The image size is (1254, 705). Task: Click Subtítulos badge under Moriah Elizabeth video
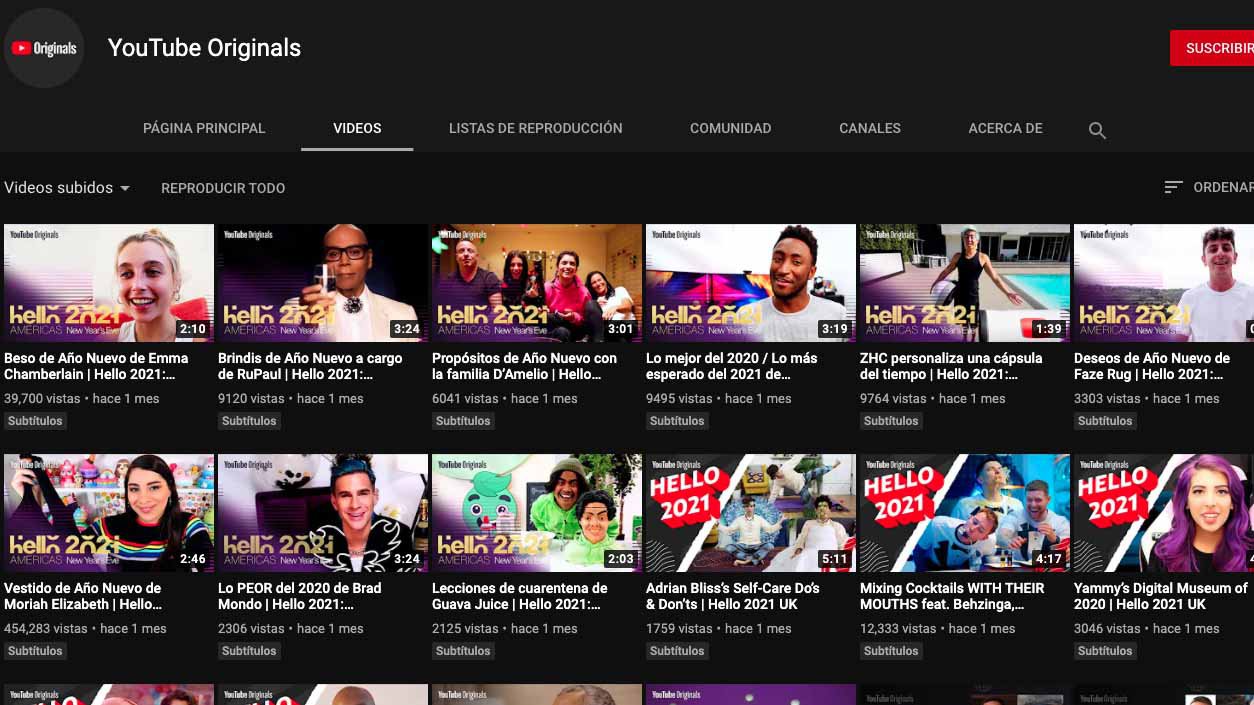pyautogui.click(x=35, y=651)
